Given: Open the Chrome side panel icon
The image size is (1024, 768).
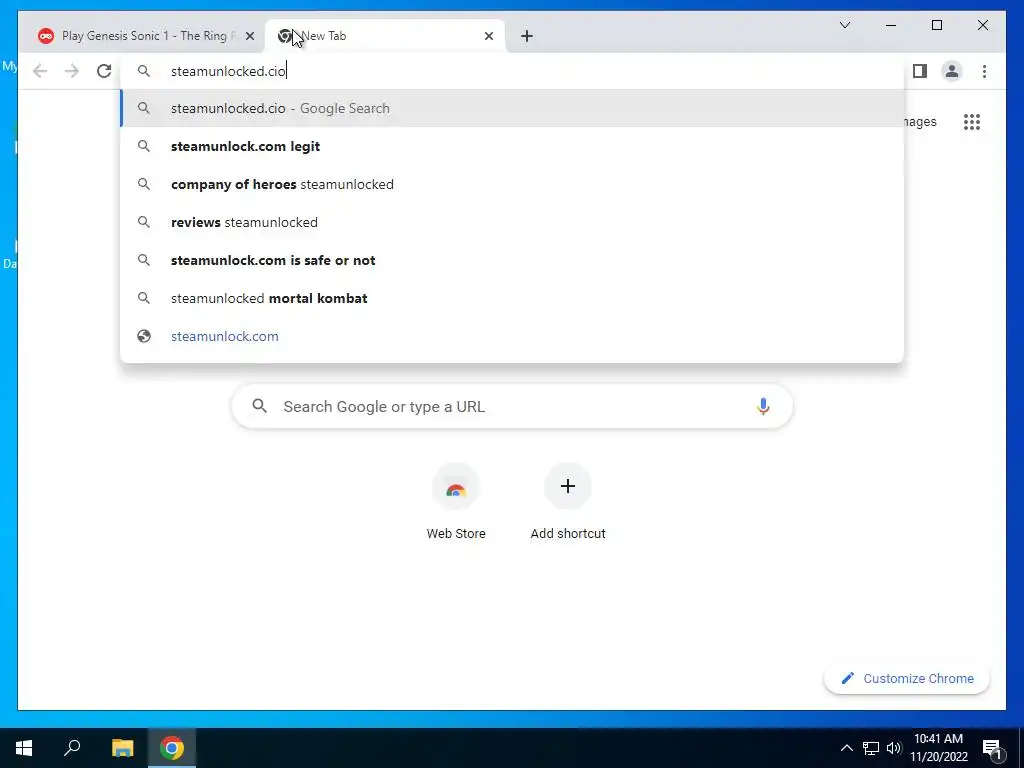Looking at the screenshot, I should 920,71.
